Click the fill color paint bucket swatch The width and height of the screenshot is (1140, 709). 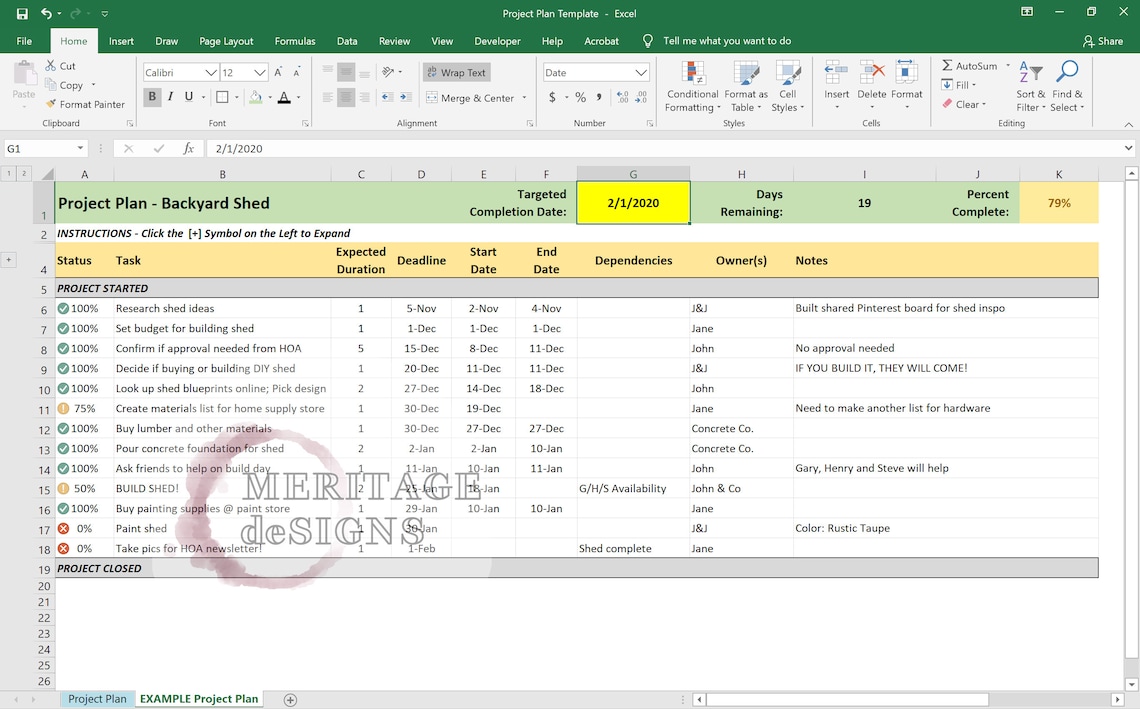tap(256, 97)
